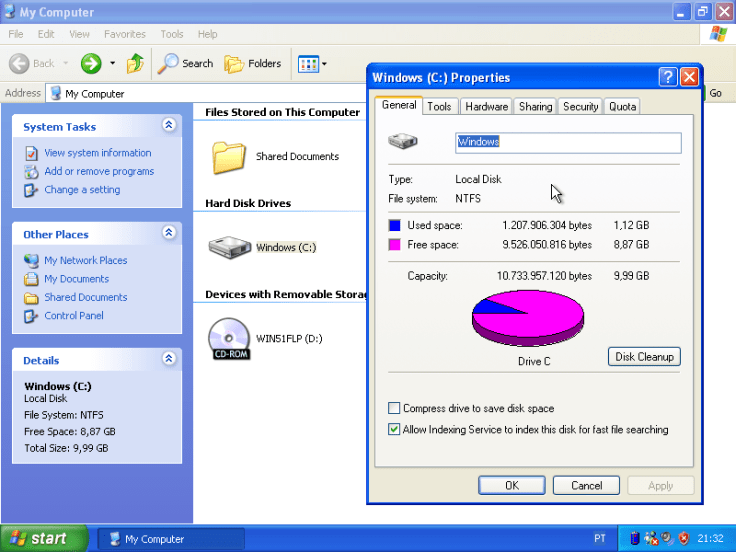The height and width of the screenshot is (552, 736).
Task: Click the Disk Cleanup button
Action: click(644, 357)
